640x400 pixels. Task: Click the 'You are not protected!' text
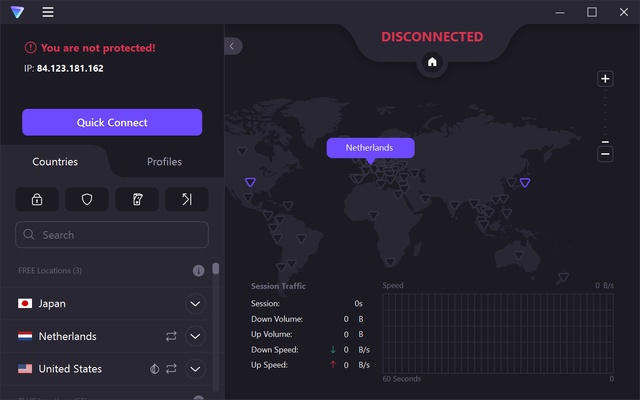click(x=98, y=48)
